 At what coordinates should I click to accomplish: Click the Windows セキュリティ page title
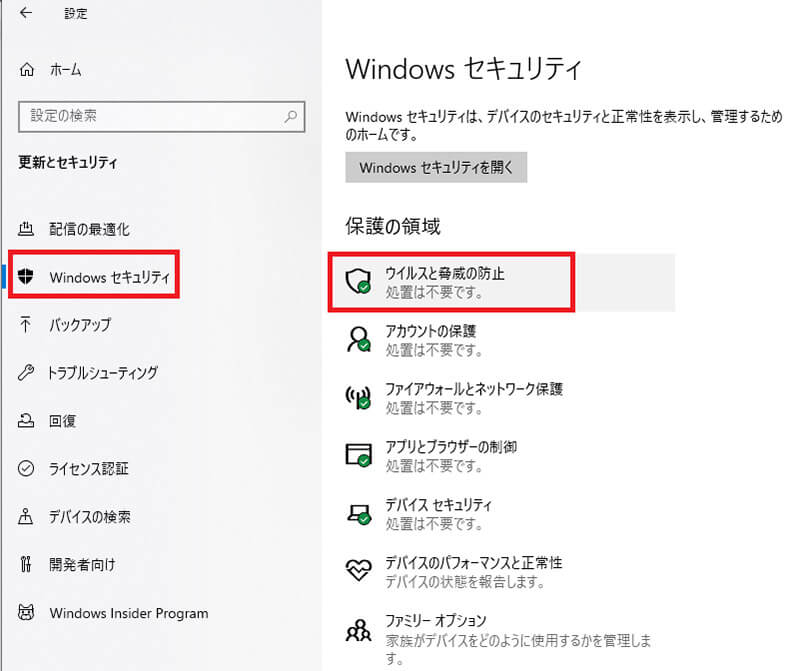(x=463, y=69)
